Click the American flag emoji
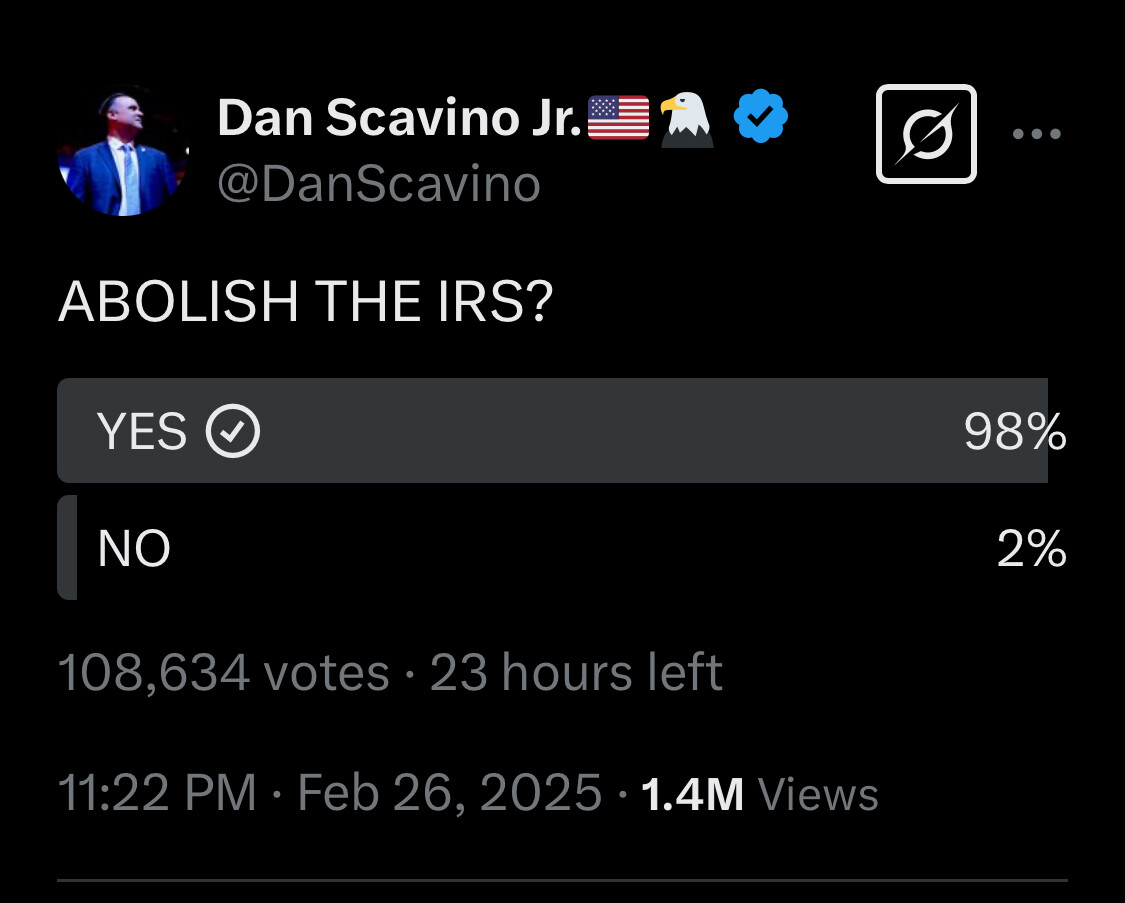The width and height of the screenshot is (1125, 903). tap(618, 118)
